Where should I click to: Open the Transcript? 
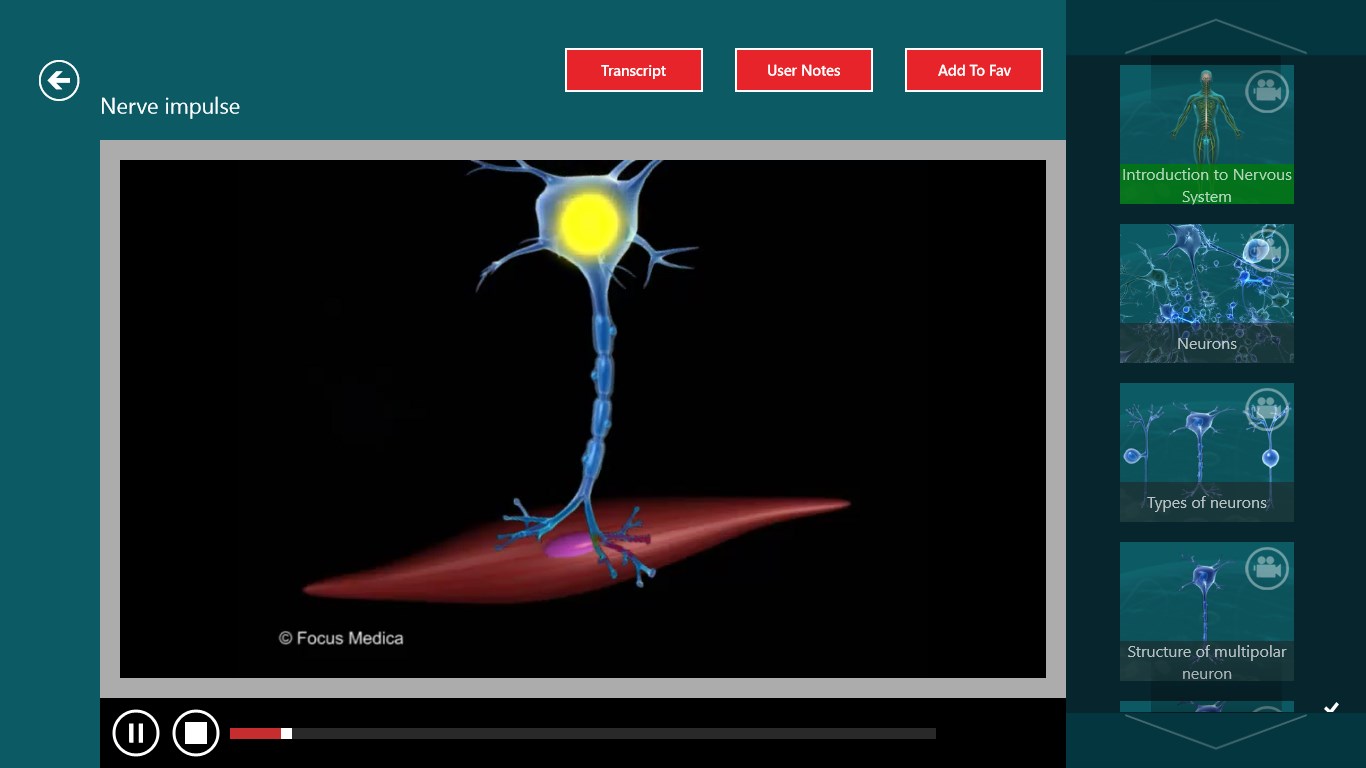coord(633,70)
